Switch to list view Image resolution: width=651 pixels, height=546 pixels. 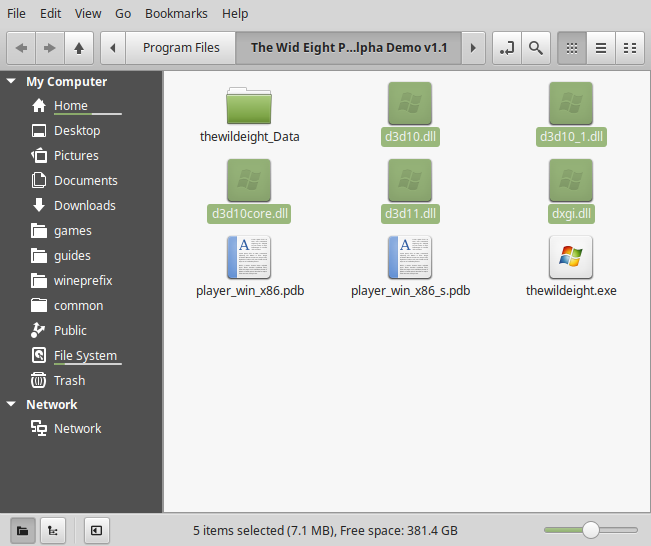click(x=601, y=48)
